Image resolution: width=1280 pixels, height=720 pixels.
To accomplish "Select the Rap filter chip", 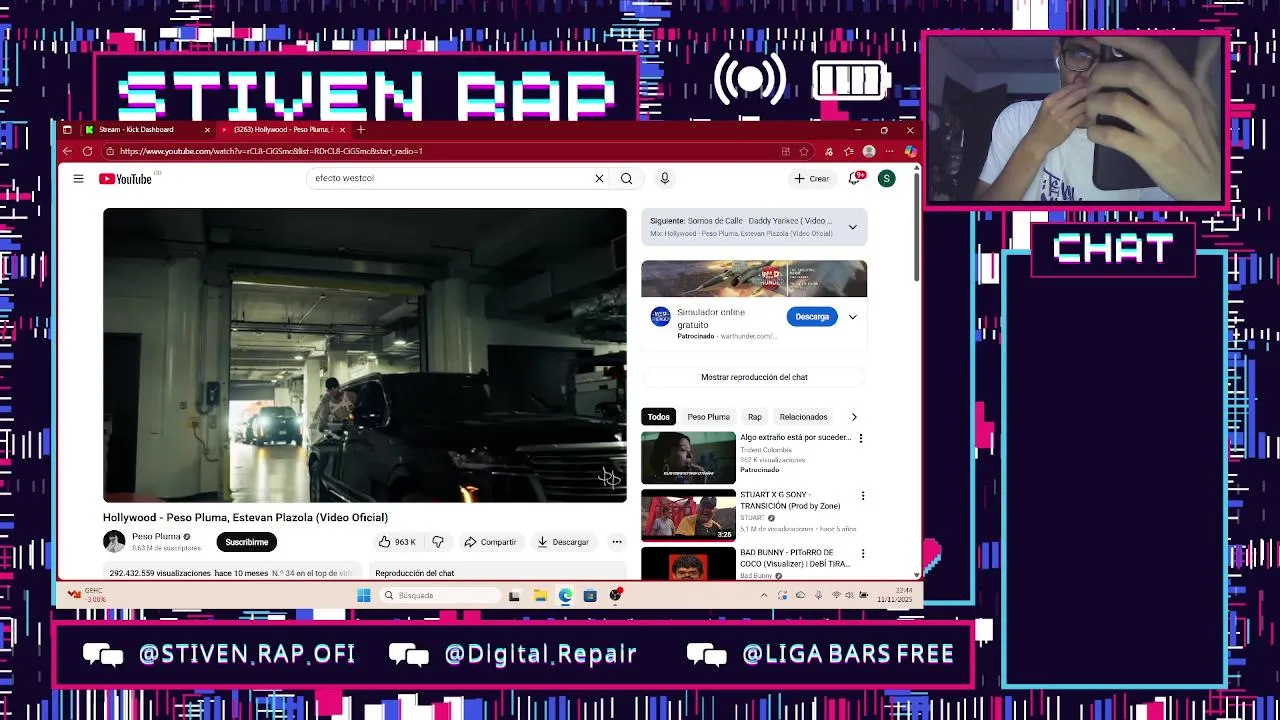I will pos(755,417).
